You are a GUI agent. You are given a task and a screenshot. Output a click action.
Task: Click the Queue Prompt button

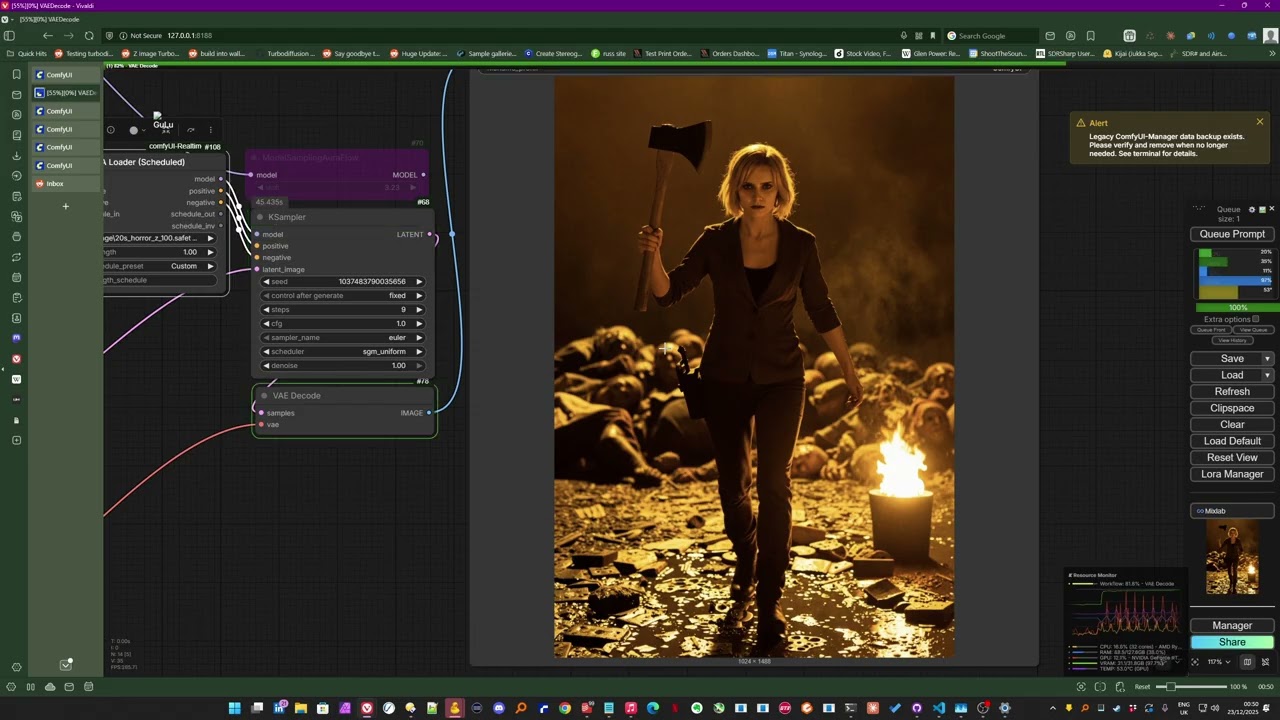click(1232, 234)
